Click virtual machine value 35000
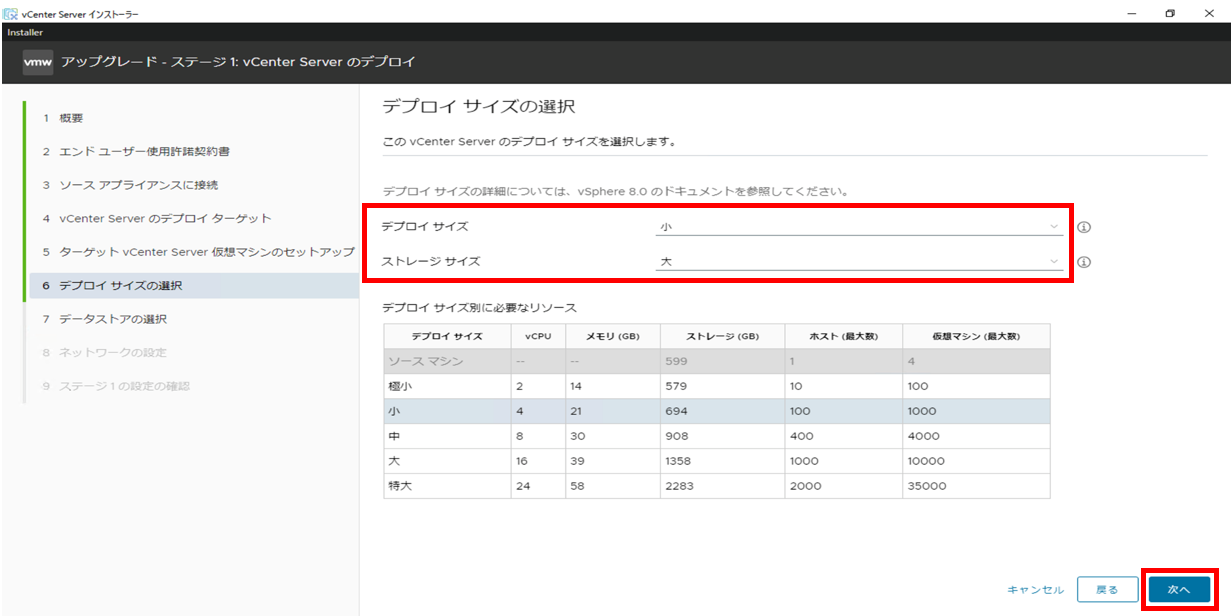This screenshot has width=1232, height=616. coord(925,486)
